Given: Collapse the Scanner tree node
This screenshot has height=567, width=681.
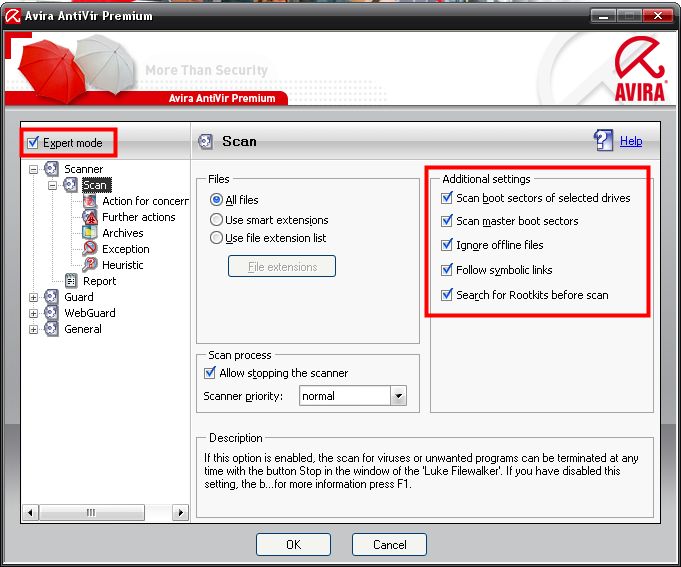Looking at the screenshot, I should [34, 169].
